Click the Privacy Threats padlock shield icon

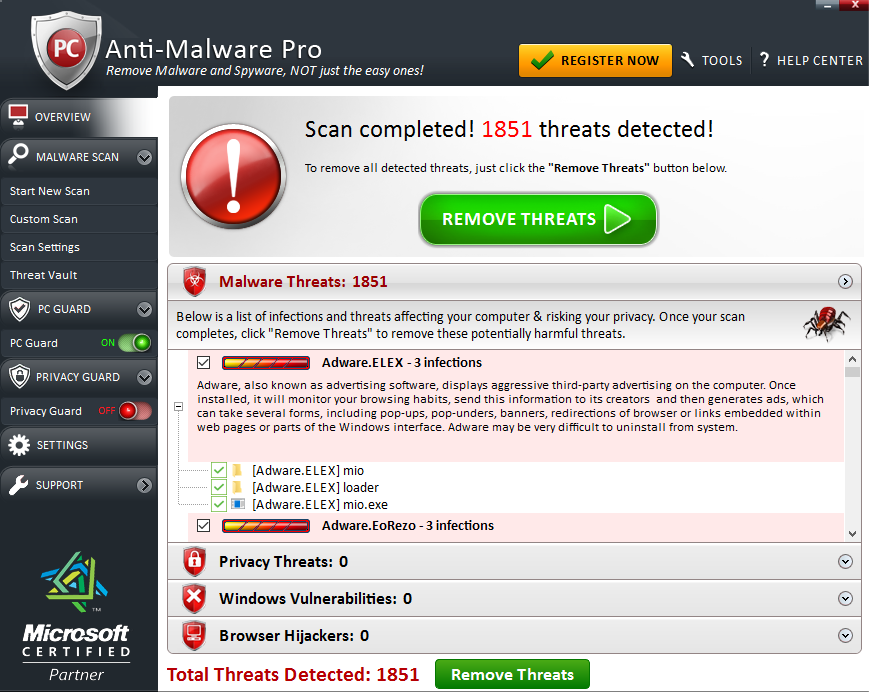pyautogui.click(x=194, y=561)
